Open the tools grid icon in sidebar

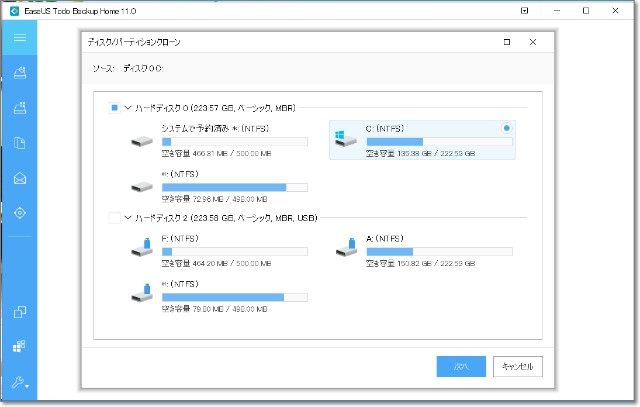tap(19, 347)
